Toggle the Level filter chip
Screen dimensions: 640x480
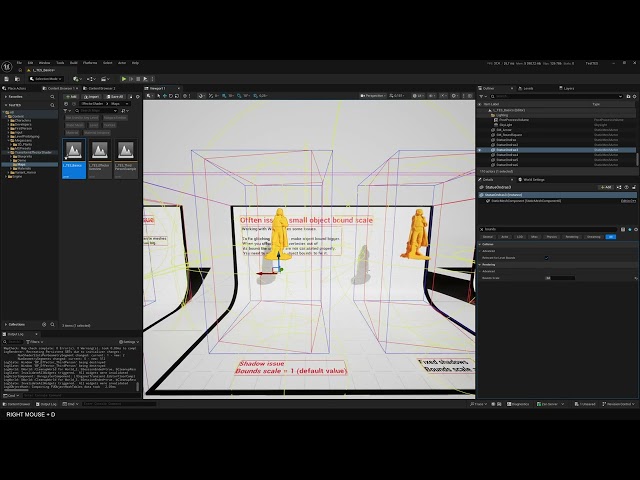click(93, 125)
